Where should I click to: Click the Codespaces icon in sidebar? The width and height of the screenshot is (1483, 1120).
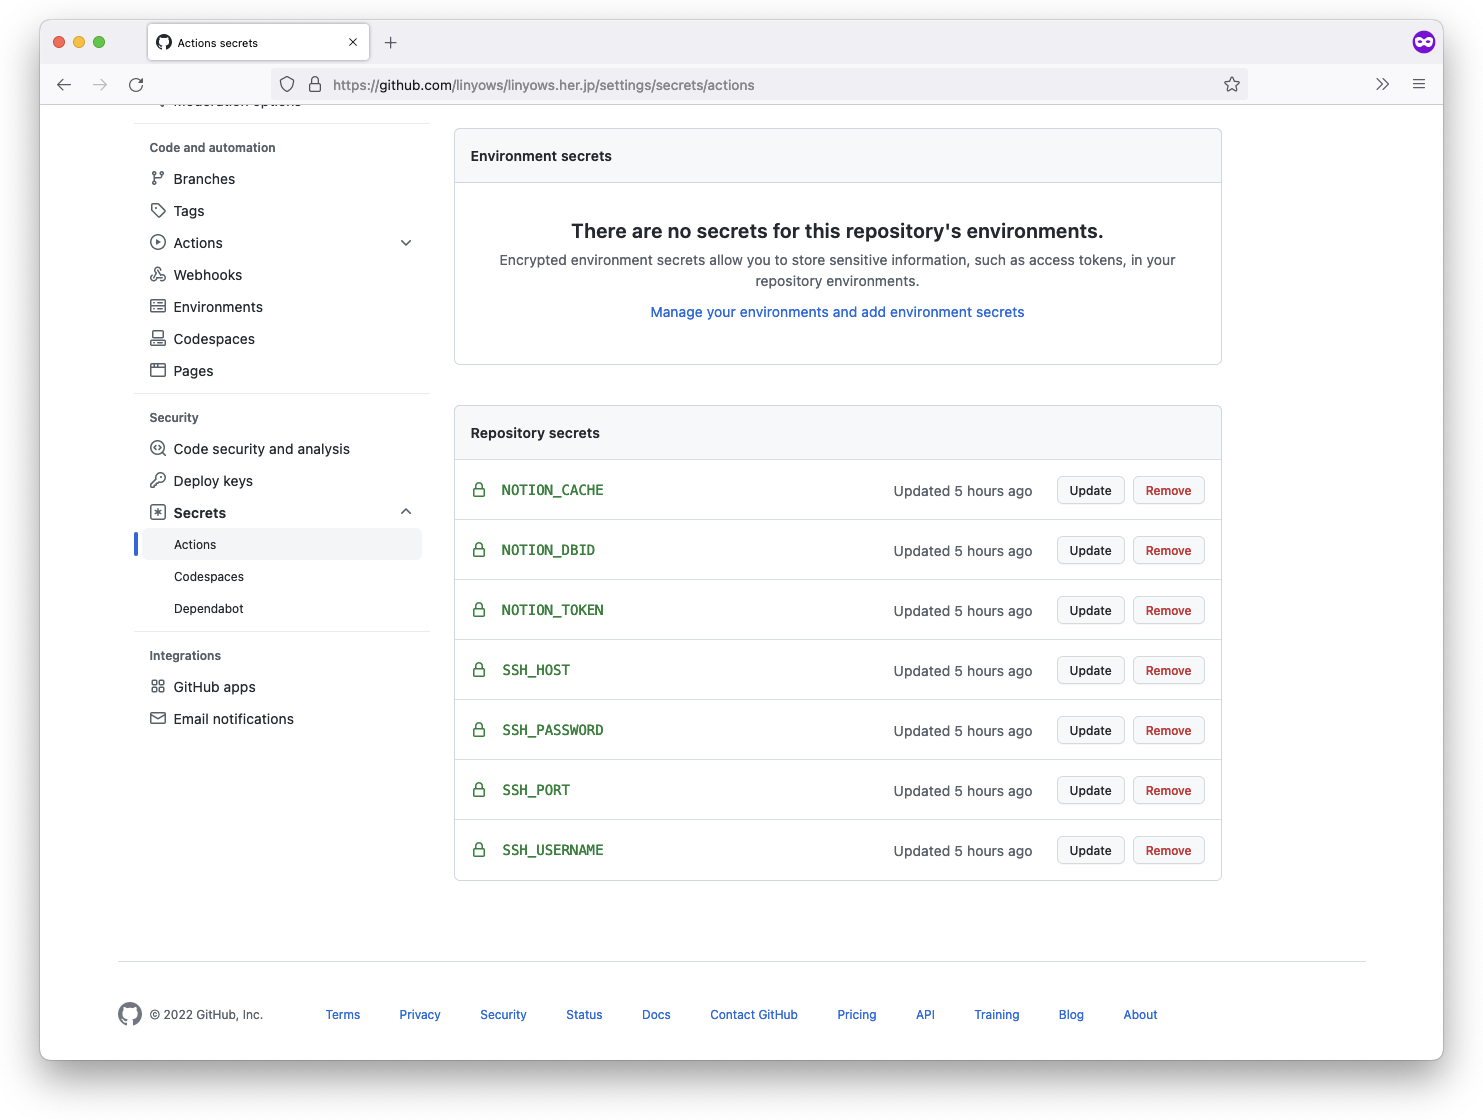pos(158,338)
